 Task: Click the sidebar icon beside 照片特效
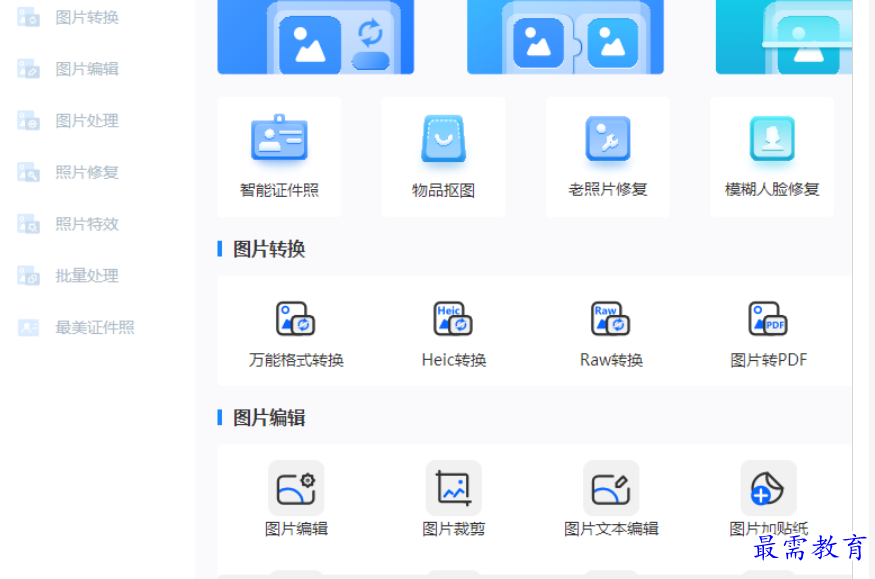pyautogui.click(x=28, y=224)
